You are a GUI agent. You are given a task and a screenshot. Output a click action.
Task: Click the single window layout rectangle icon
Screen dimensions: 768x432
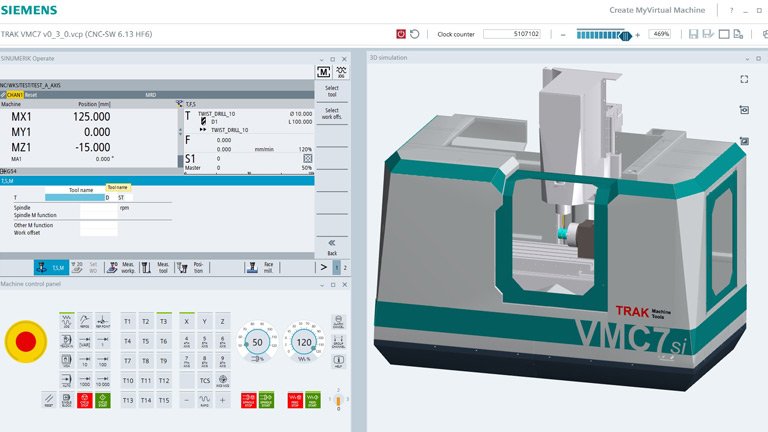pos(724,34)
